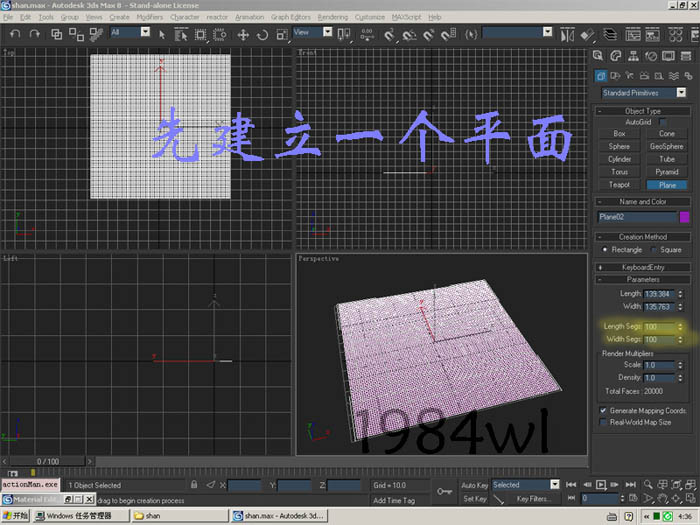Image resolution: width=700 pixels, height=525 pixels.
Task: Select the Square creation method
Action: click(654, 250)
